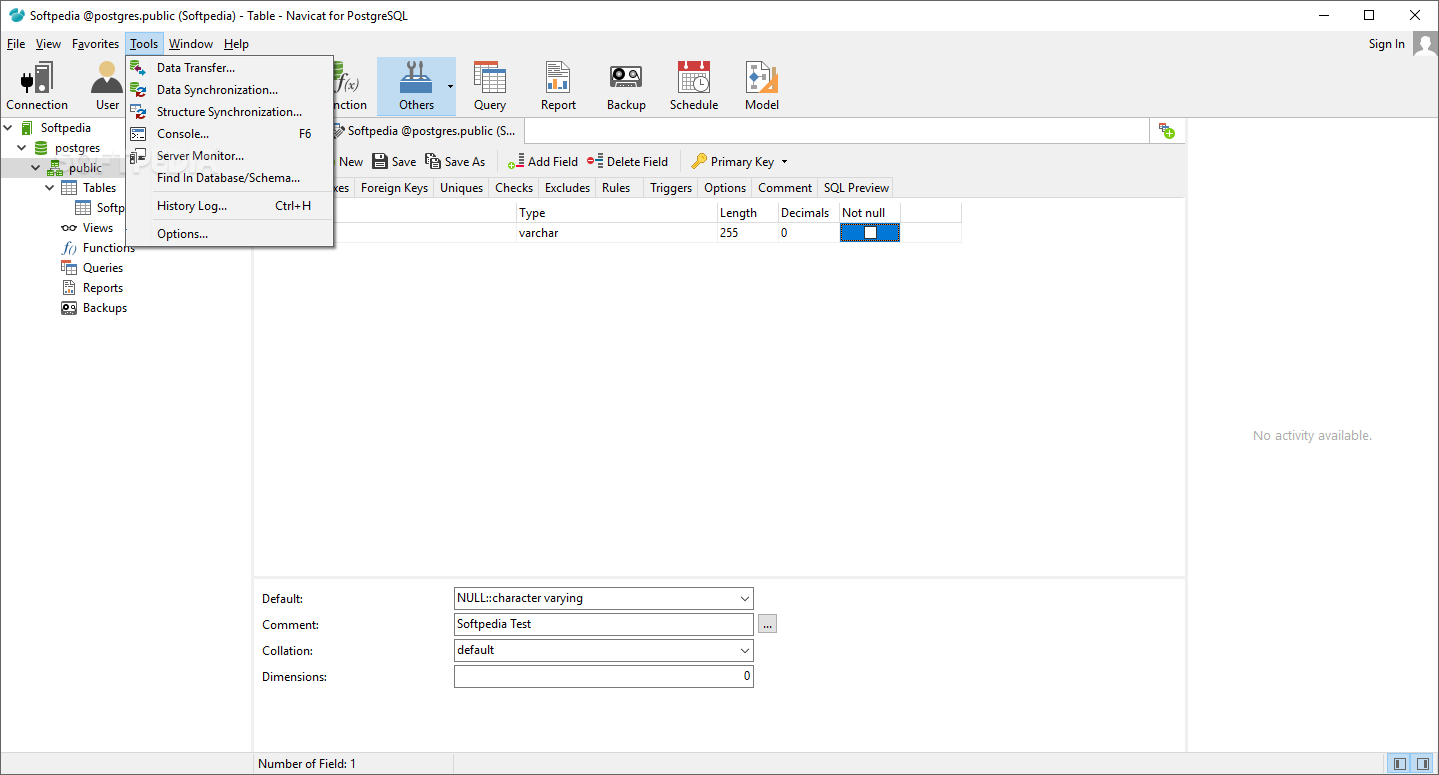1439x775 pixels.
Task: Collapse the postgres database node
Action: (22, 148)
